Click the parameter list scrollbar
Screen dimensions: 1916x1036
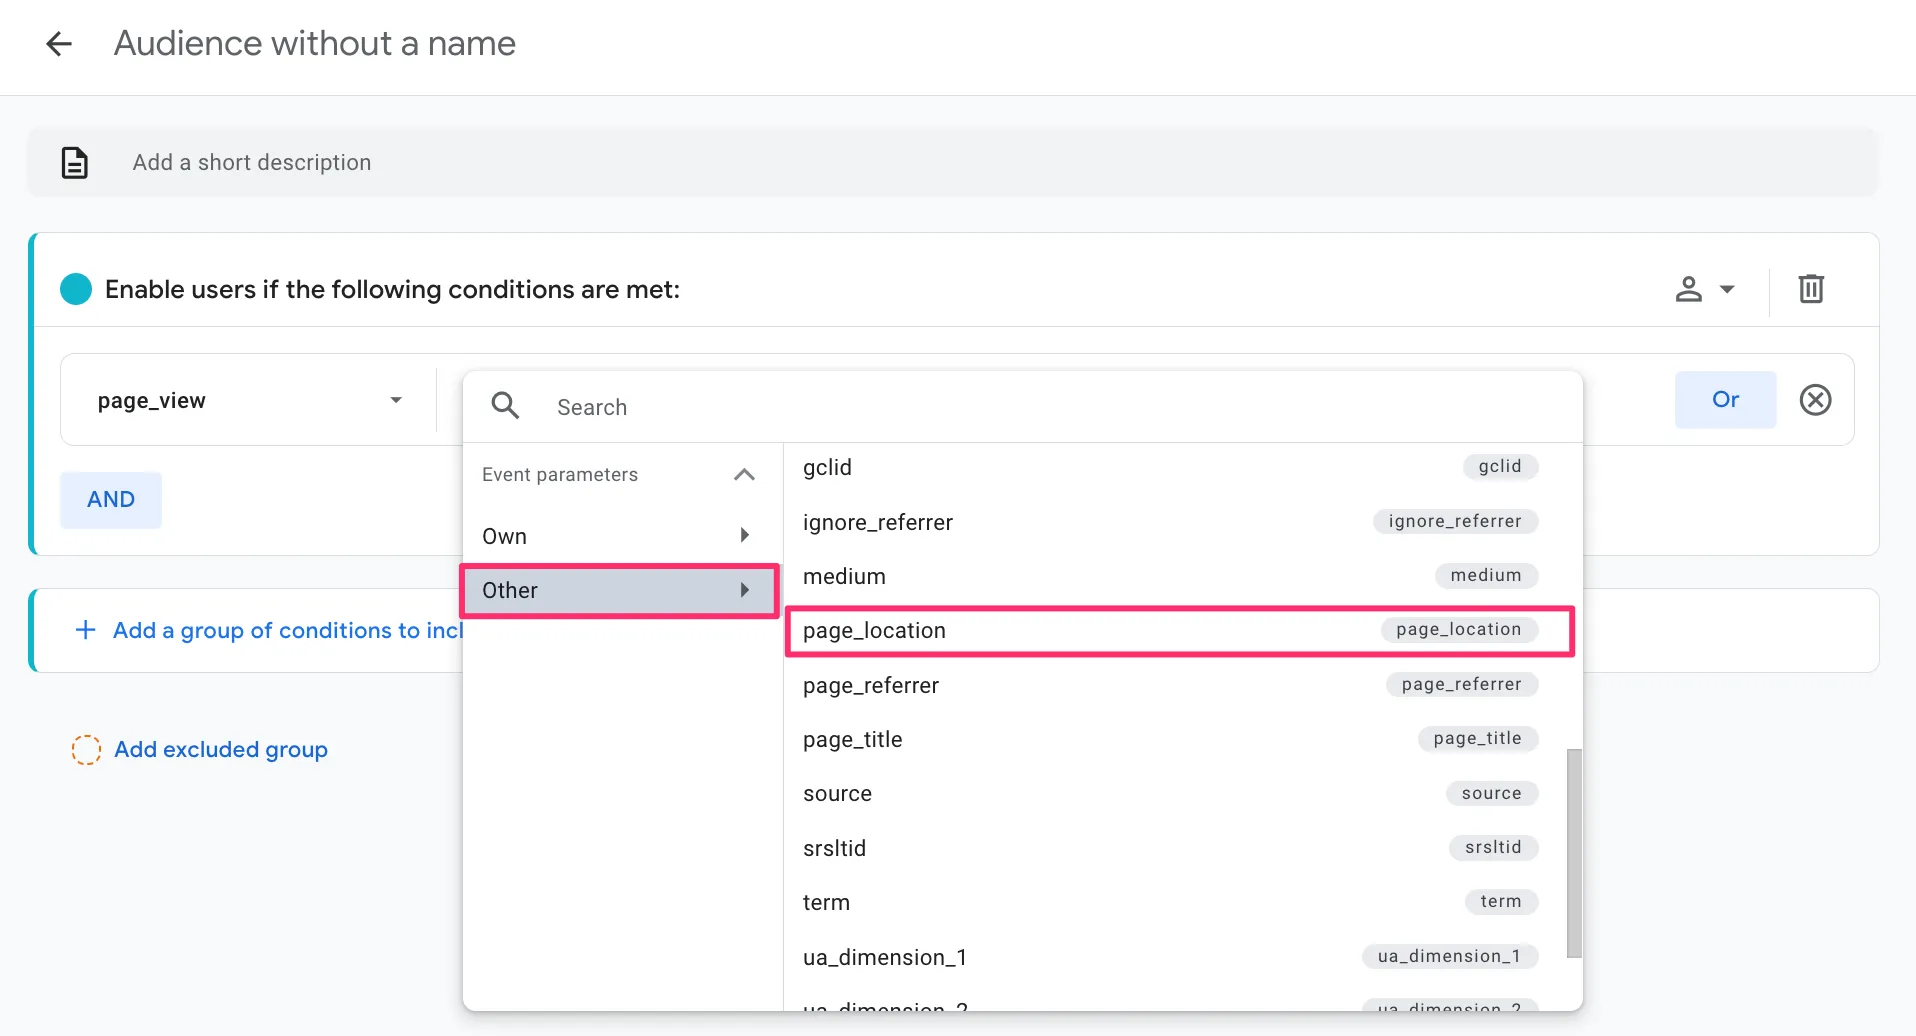(1574, 852)
